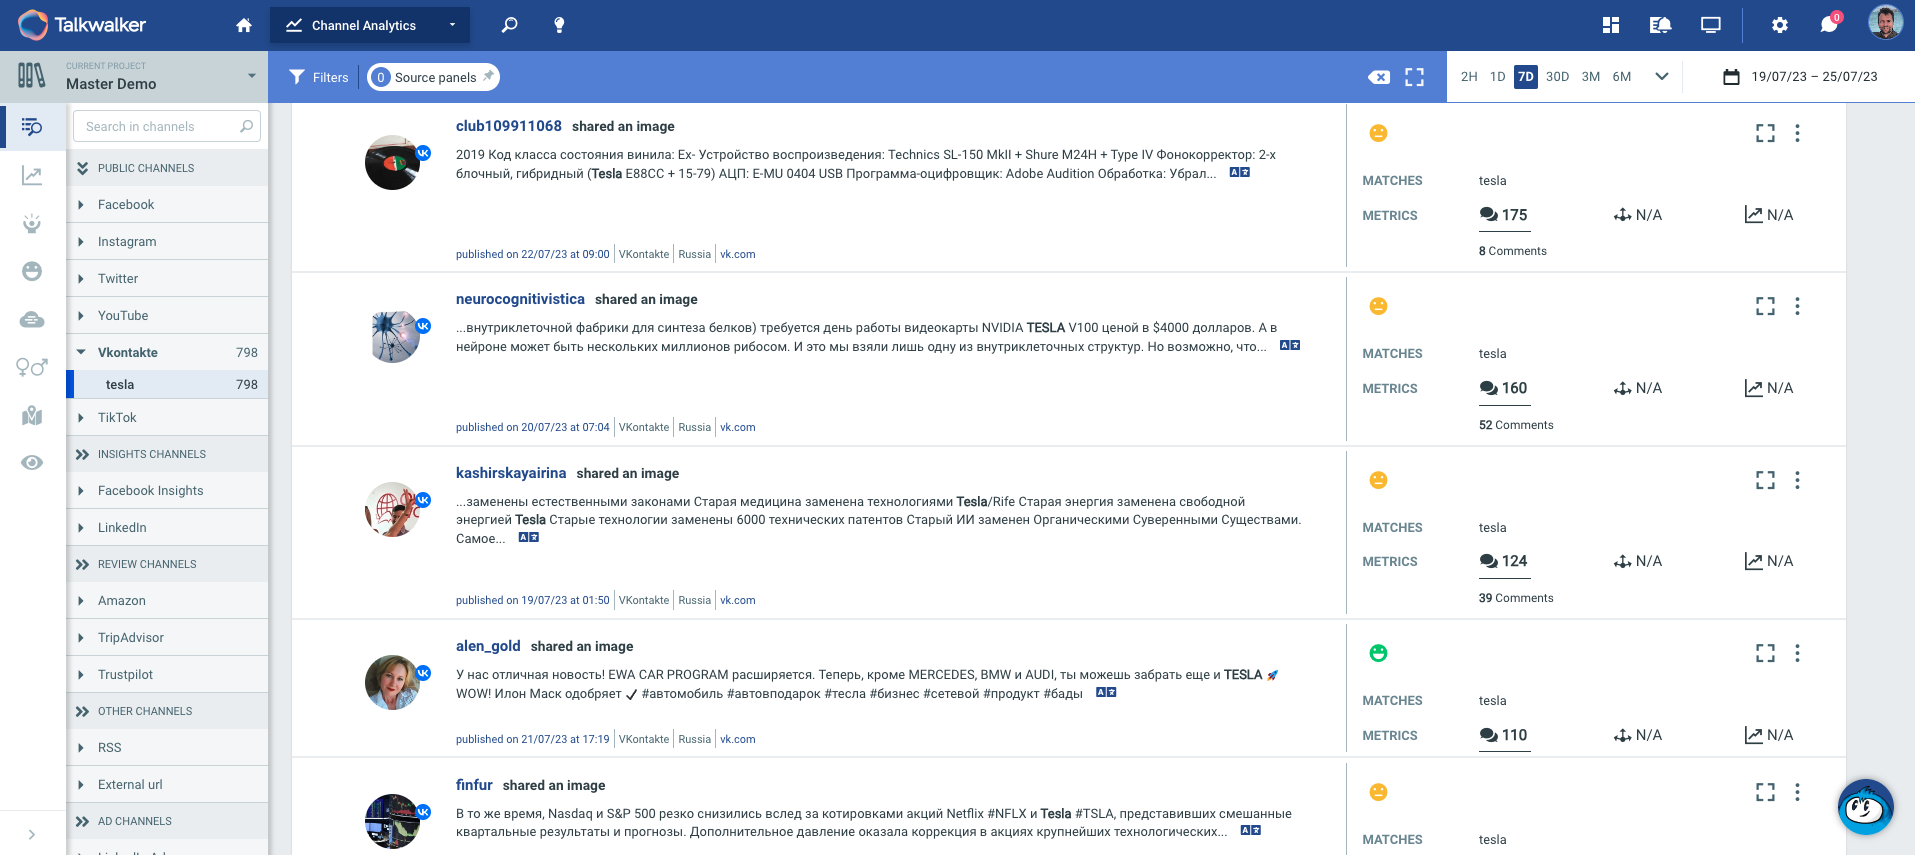Toggle fullscreen view in filter bar

tap(1414, 77)
